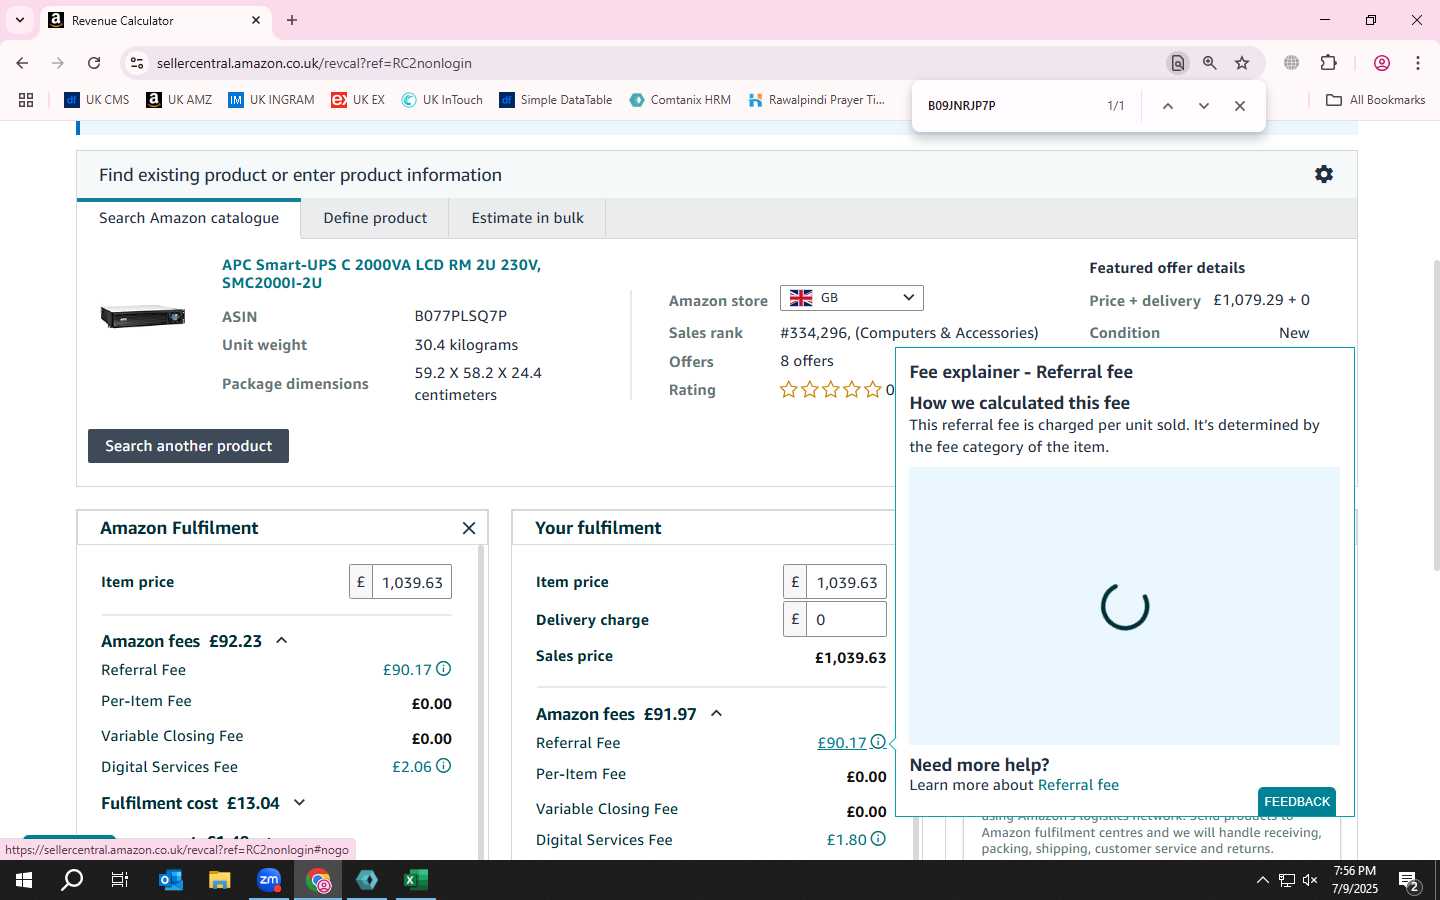1440x900 pixels.
Task: Edit Amazon Fulfilment item price field
Action: [x=412, y=582]
